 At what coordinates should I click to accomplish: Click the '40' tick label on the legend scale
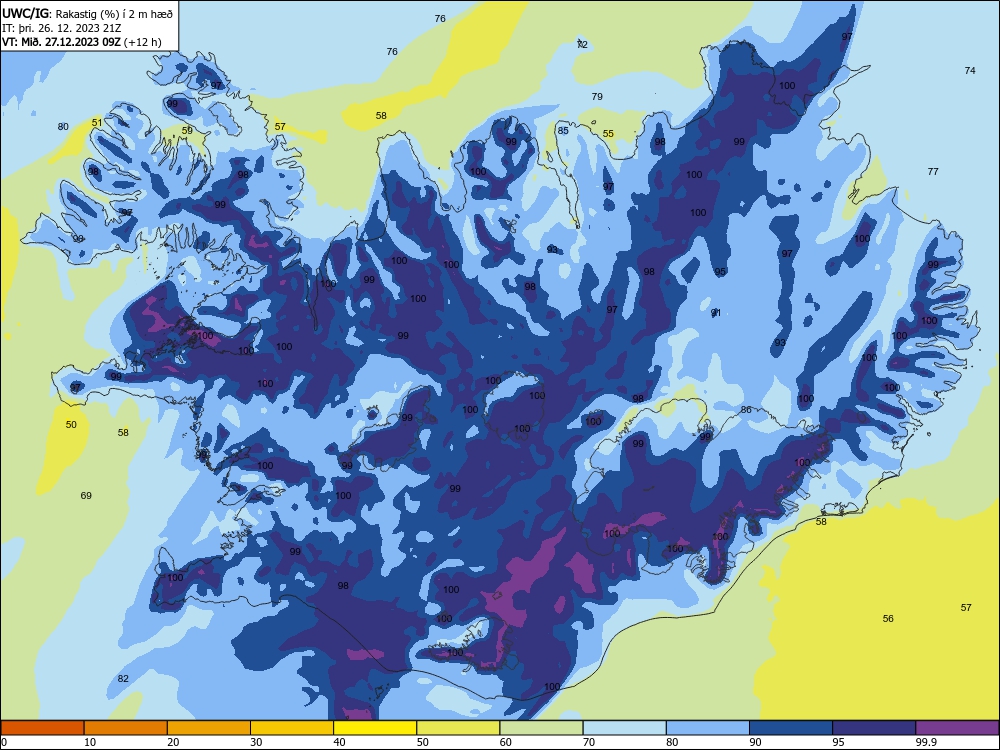coord(339,742)
